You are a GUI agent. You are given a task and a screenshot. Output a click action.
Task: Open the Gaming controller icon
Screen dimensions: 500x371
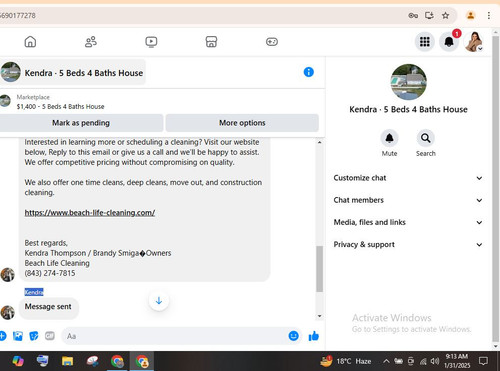pyautogui.click(x=272, y=42)
